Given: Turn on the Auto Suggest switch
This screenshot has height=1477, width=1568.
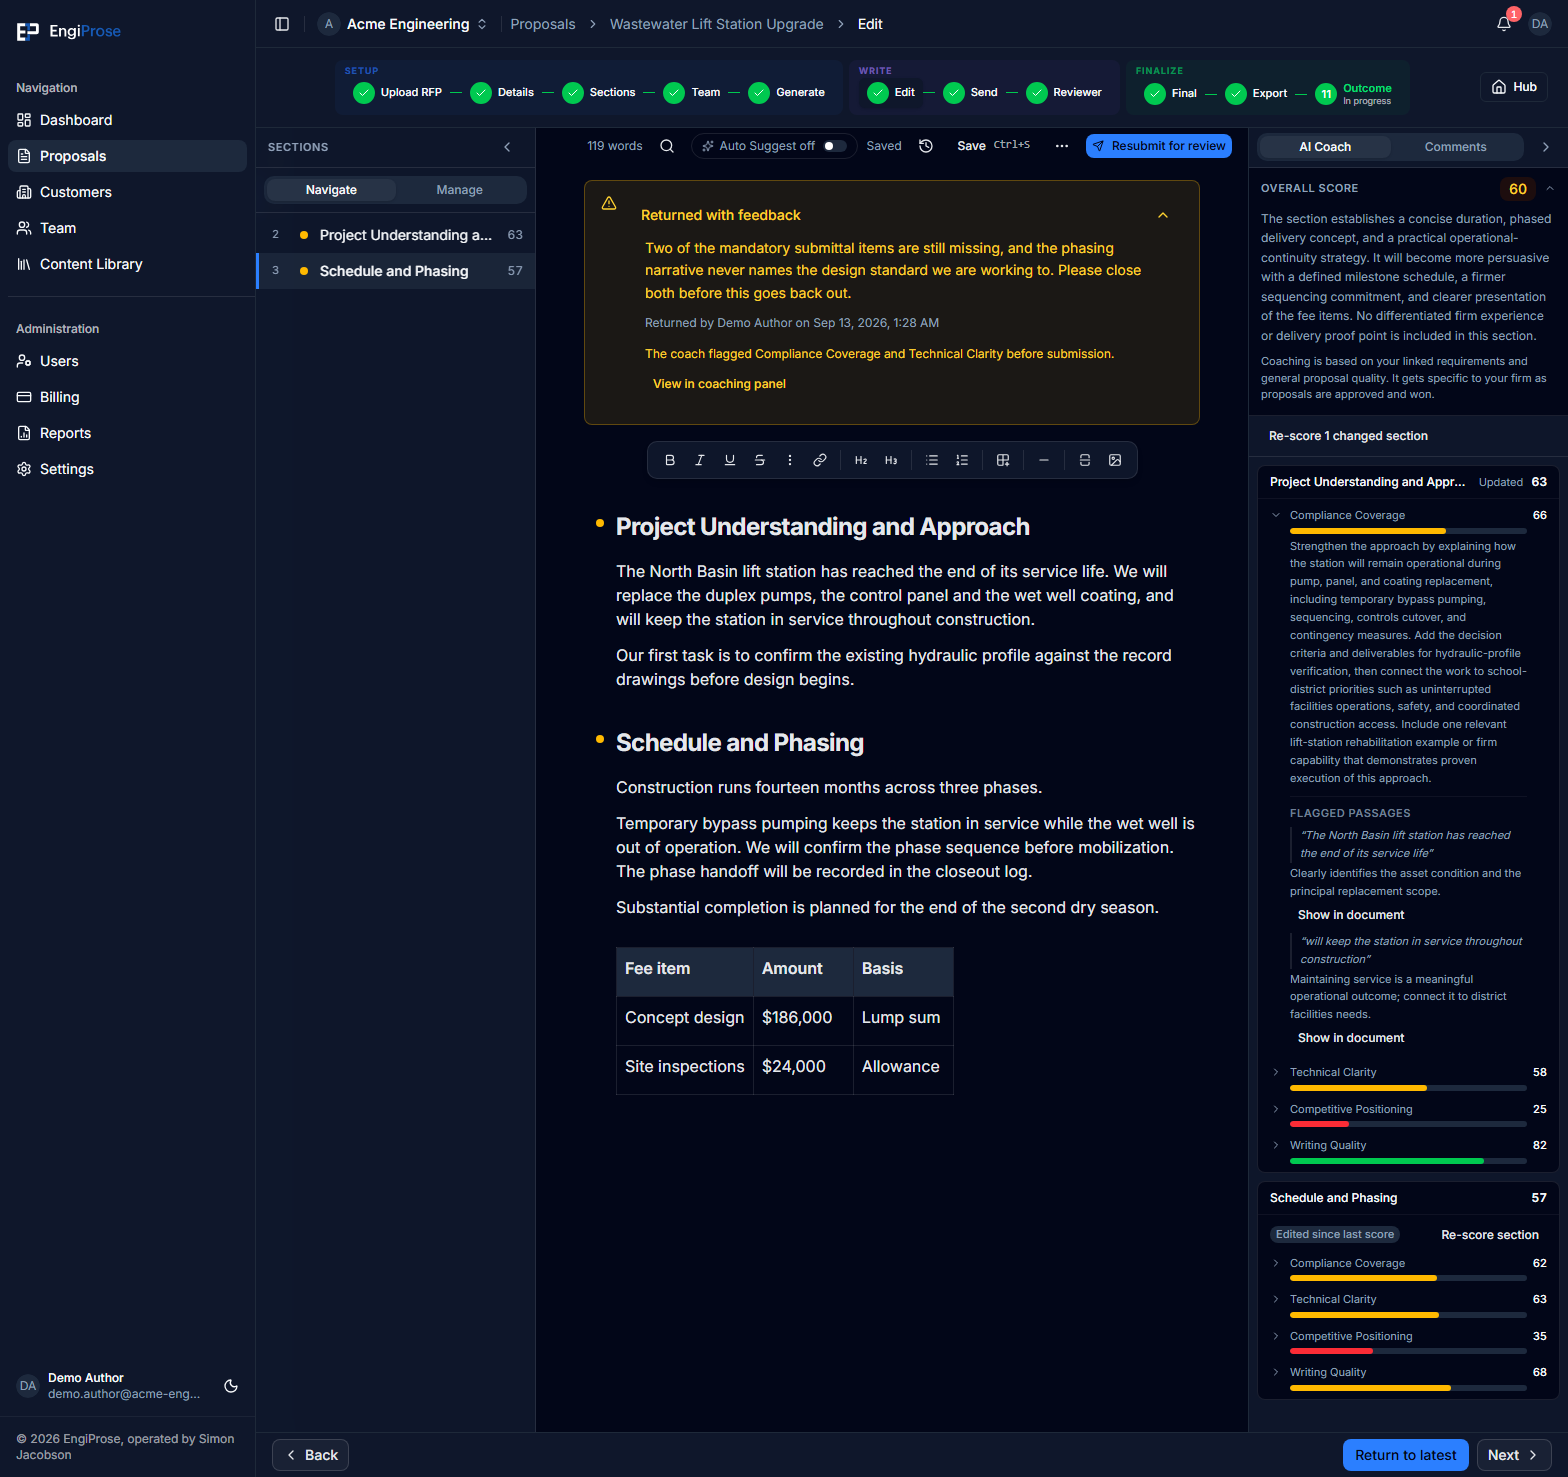Looking at the screenshot, I should point(835,146).
